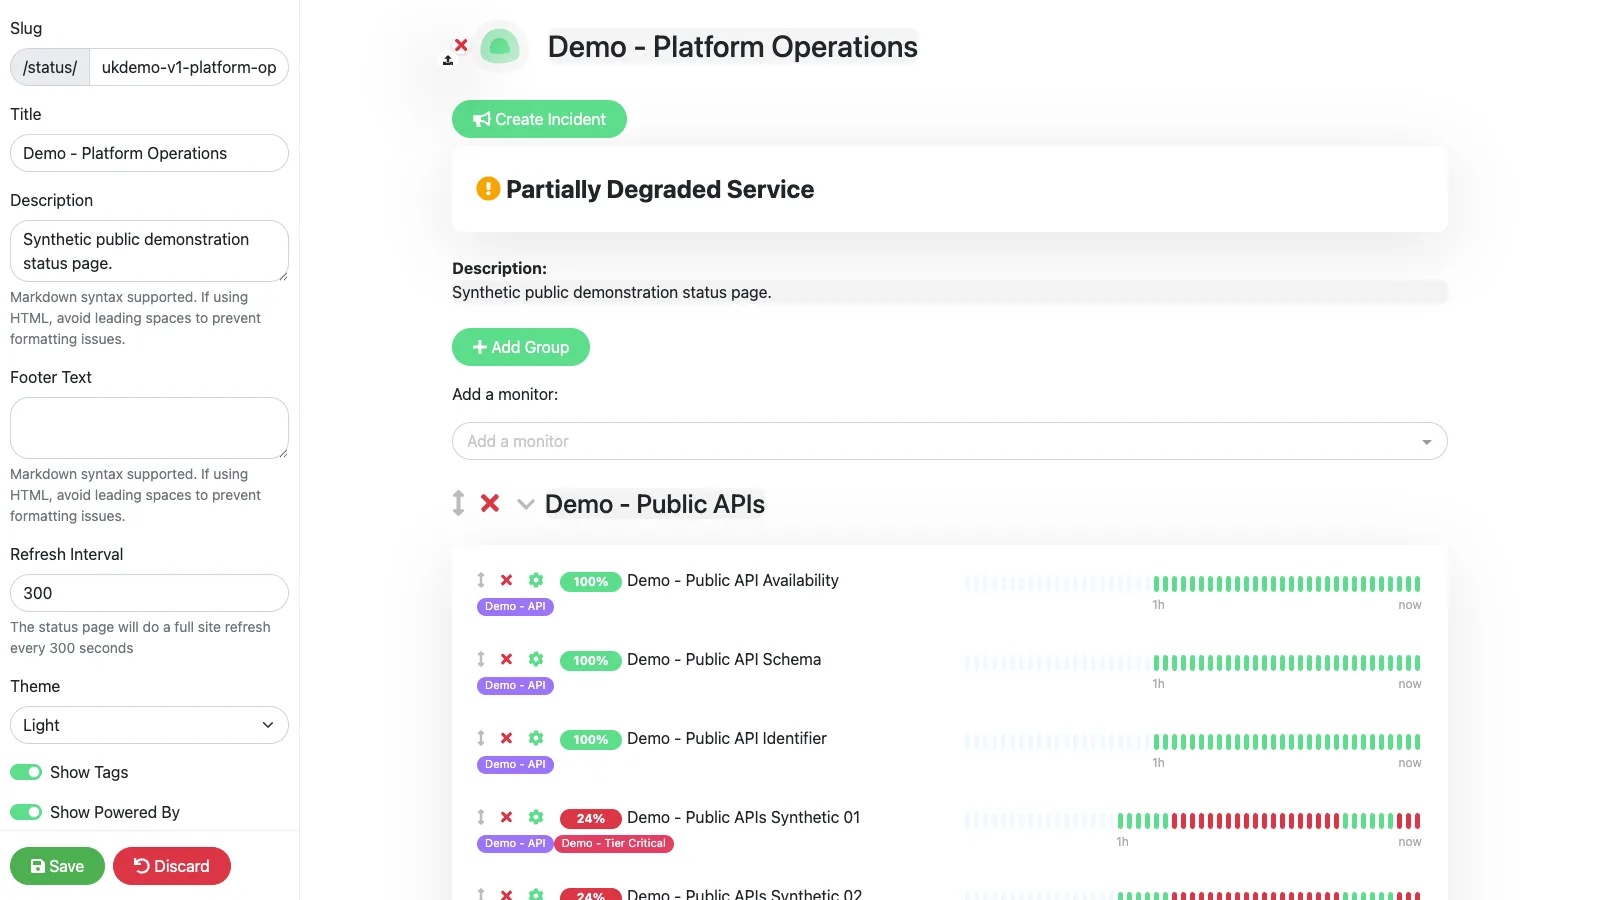Open settings gear for Public APIs Synthetic 01

pyautogui.click(x=536, y=817)
